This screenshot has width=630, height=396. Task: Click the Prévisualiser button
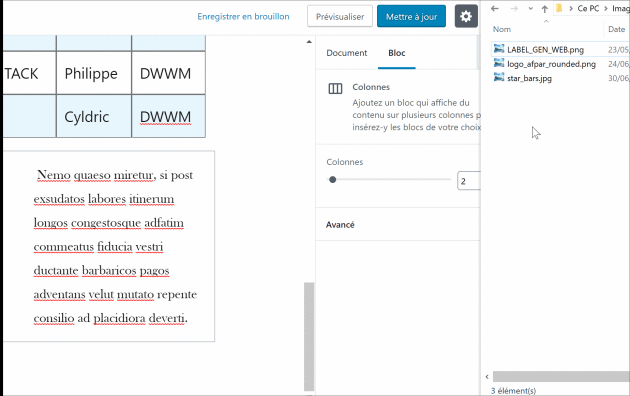click(340, 16)
